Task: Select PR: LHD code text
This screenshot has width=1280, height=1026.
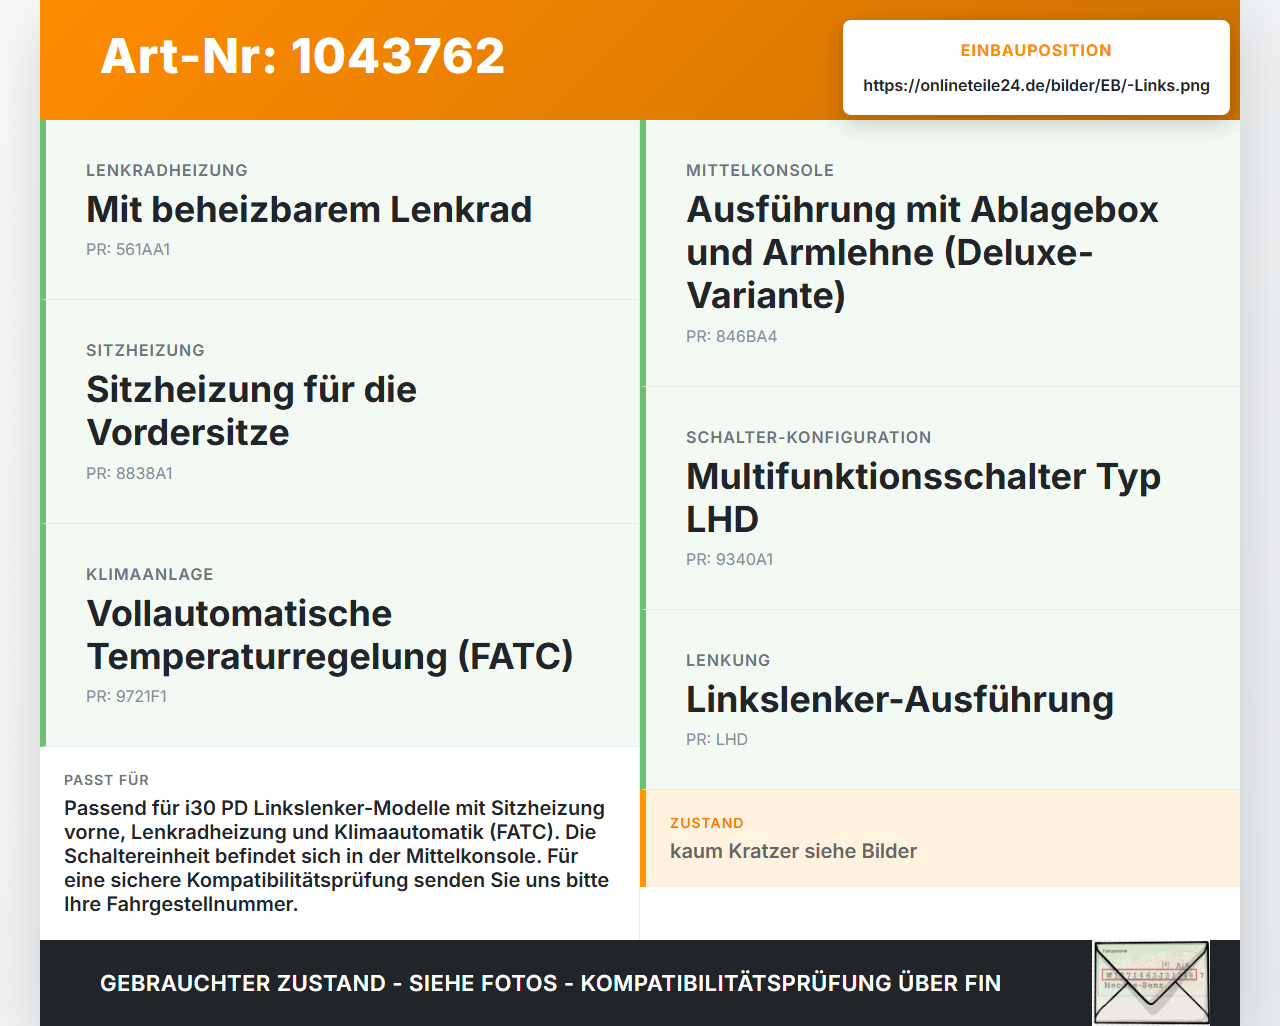Action: [x=717, y=739]
